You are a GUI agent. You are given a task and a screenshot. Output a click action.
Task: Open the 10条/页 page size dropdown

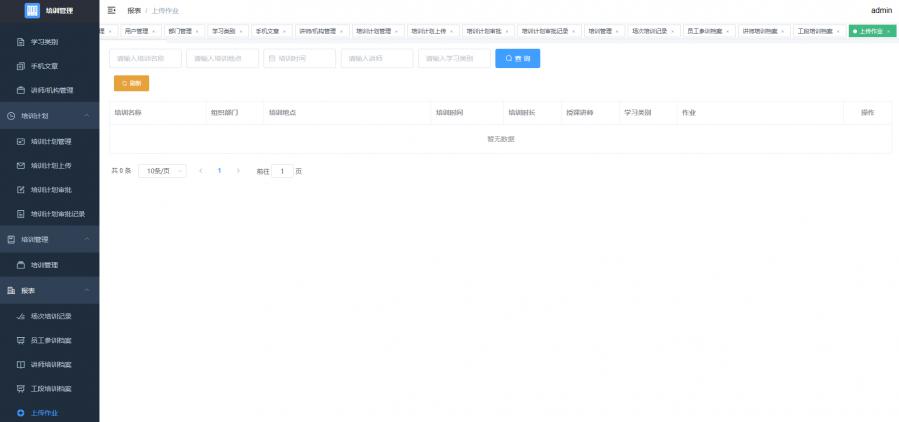[162, 171]
